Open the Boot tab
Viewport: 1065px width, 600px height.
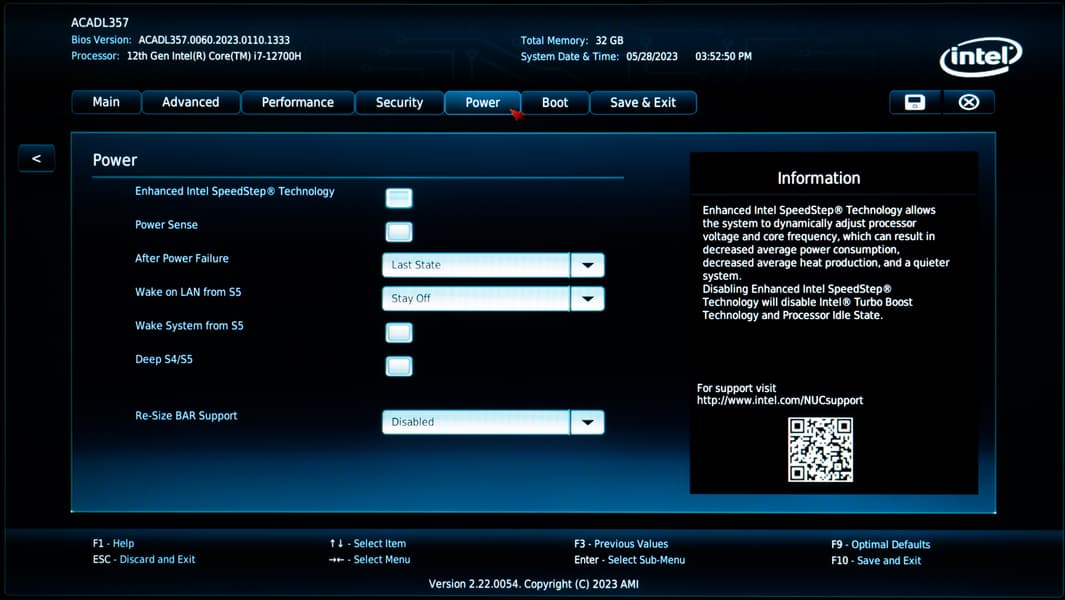click(555, 102)
